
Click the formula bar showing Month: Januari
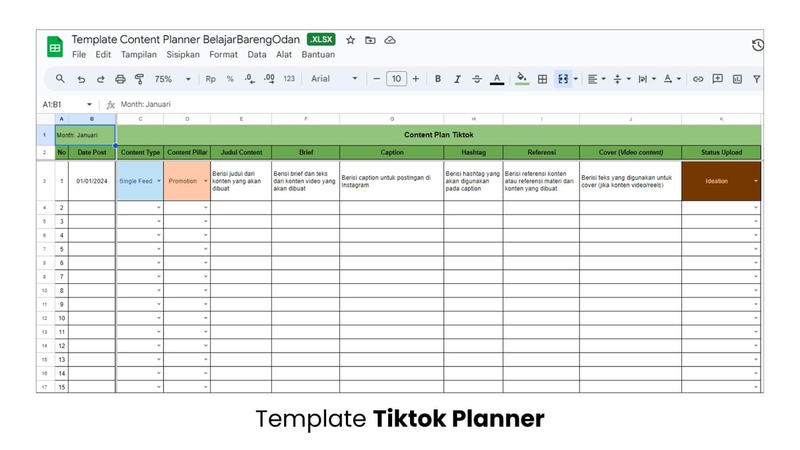click(439, 105)
